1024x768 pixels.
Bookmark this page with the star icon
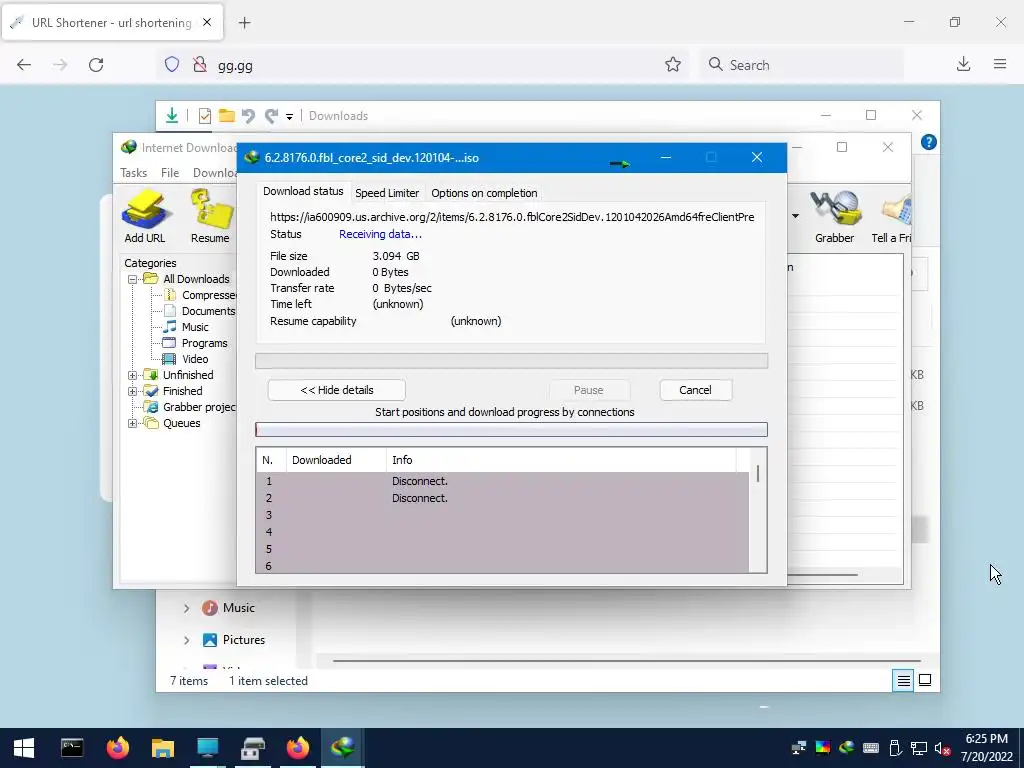[673, 64]
